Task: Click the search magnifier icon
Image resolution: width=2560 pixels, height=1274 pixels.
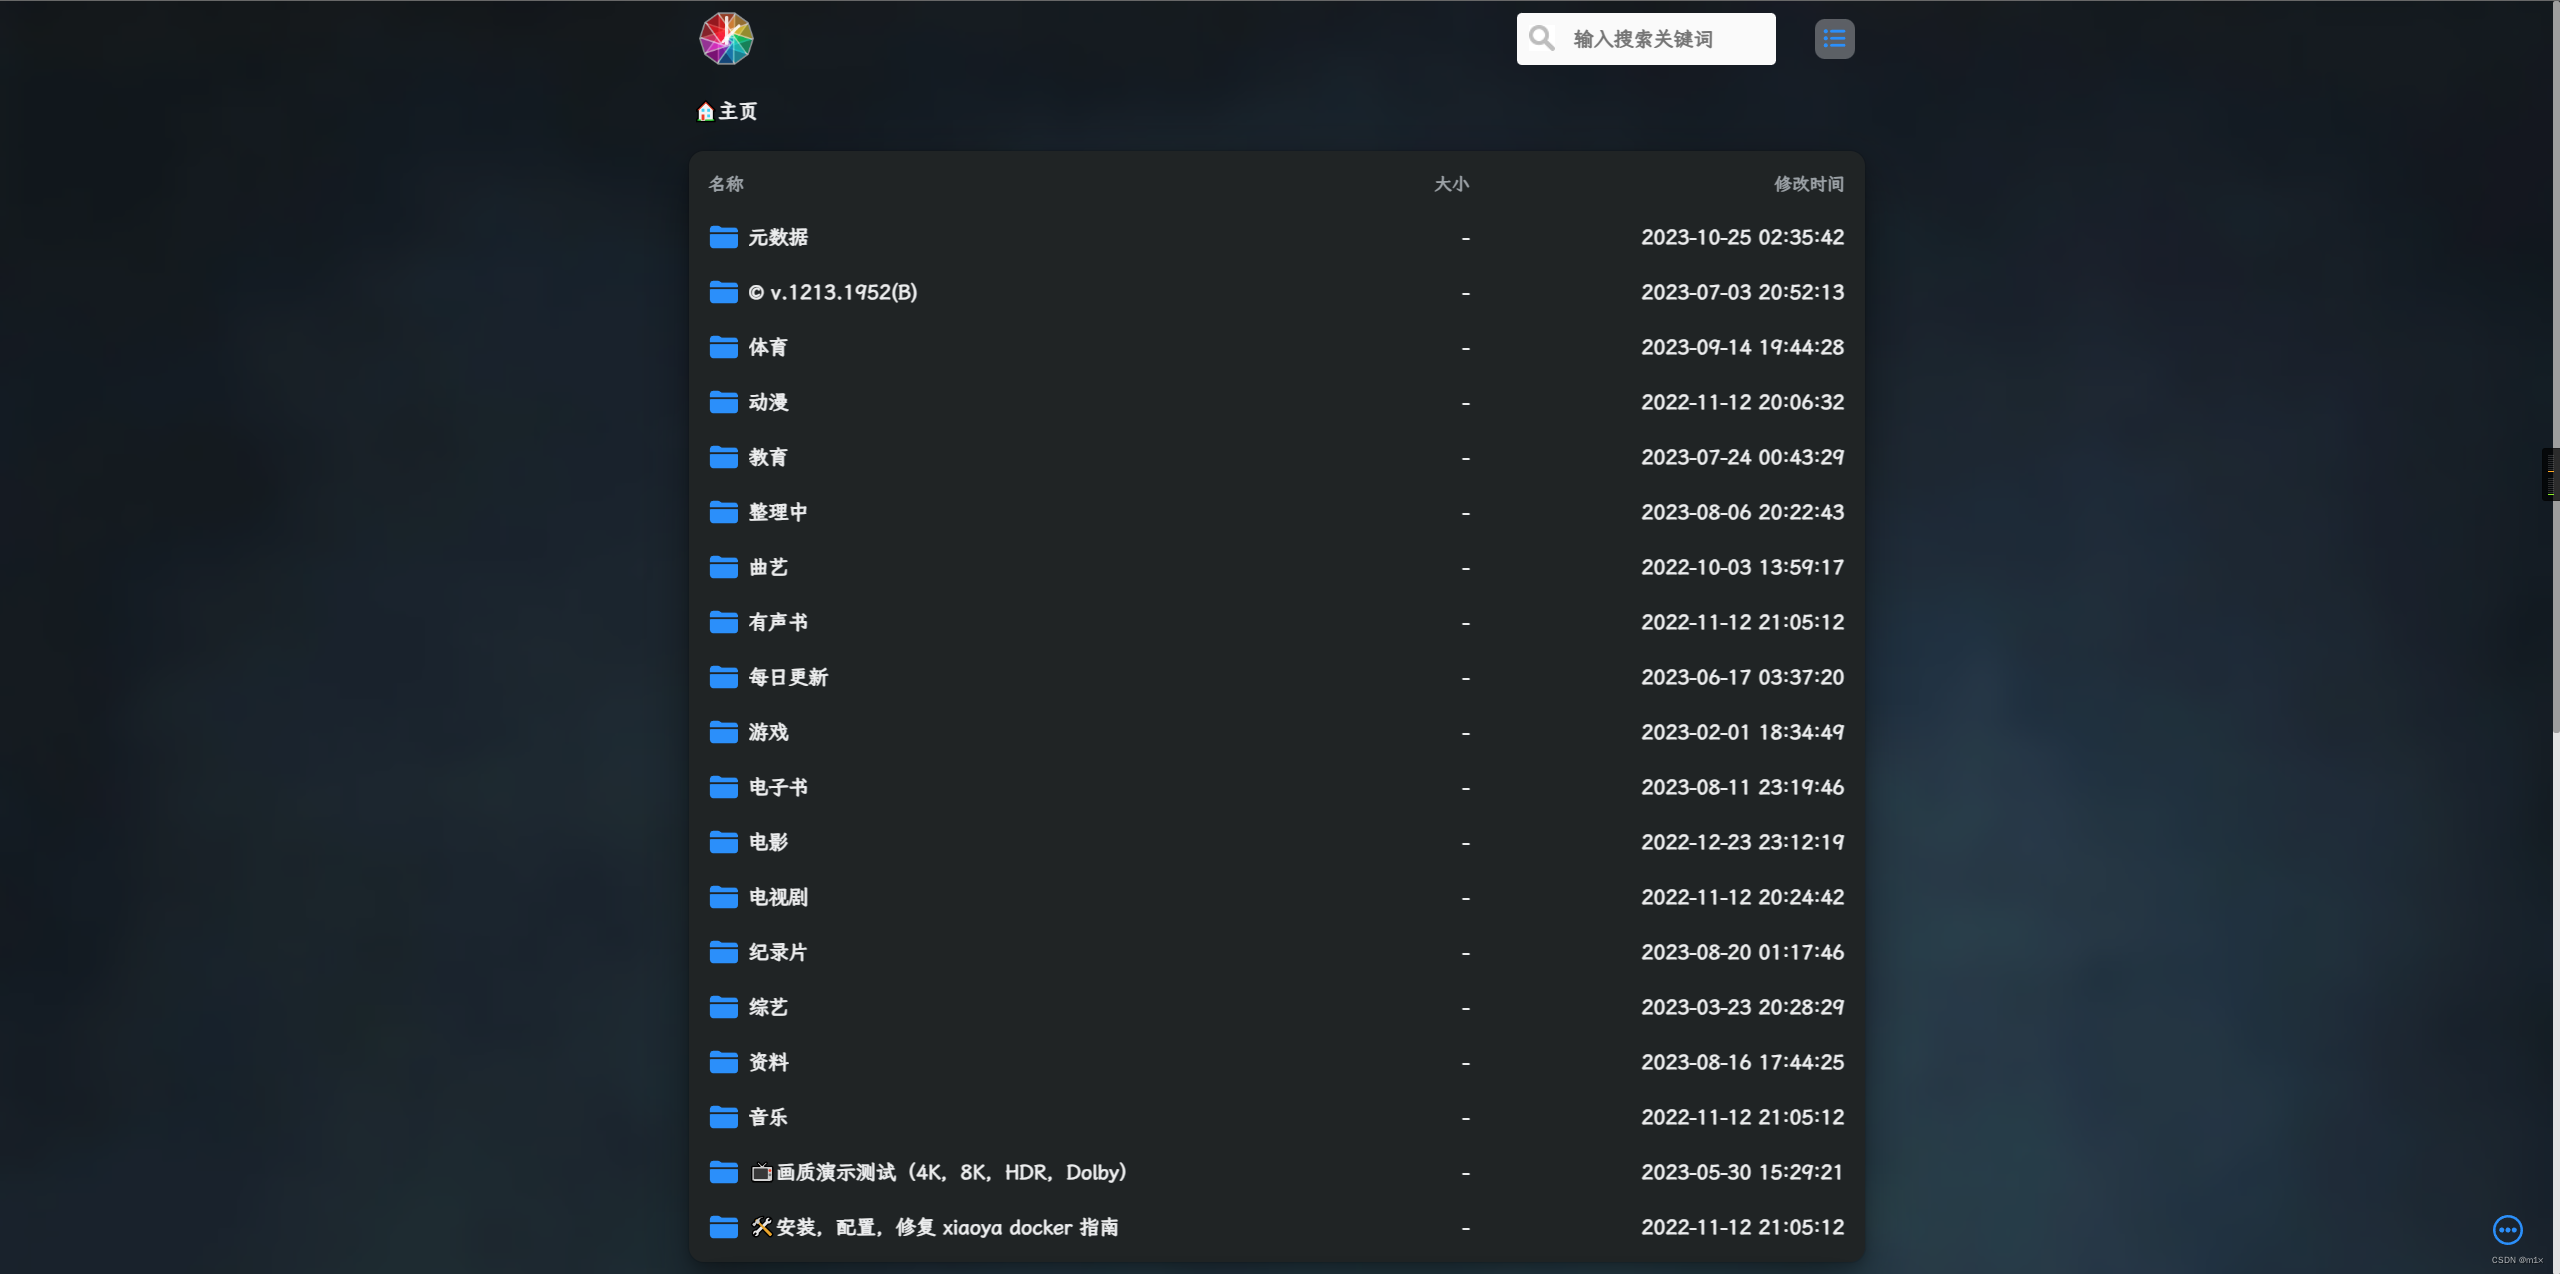Action: 1542,39
